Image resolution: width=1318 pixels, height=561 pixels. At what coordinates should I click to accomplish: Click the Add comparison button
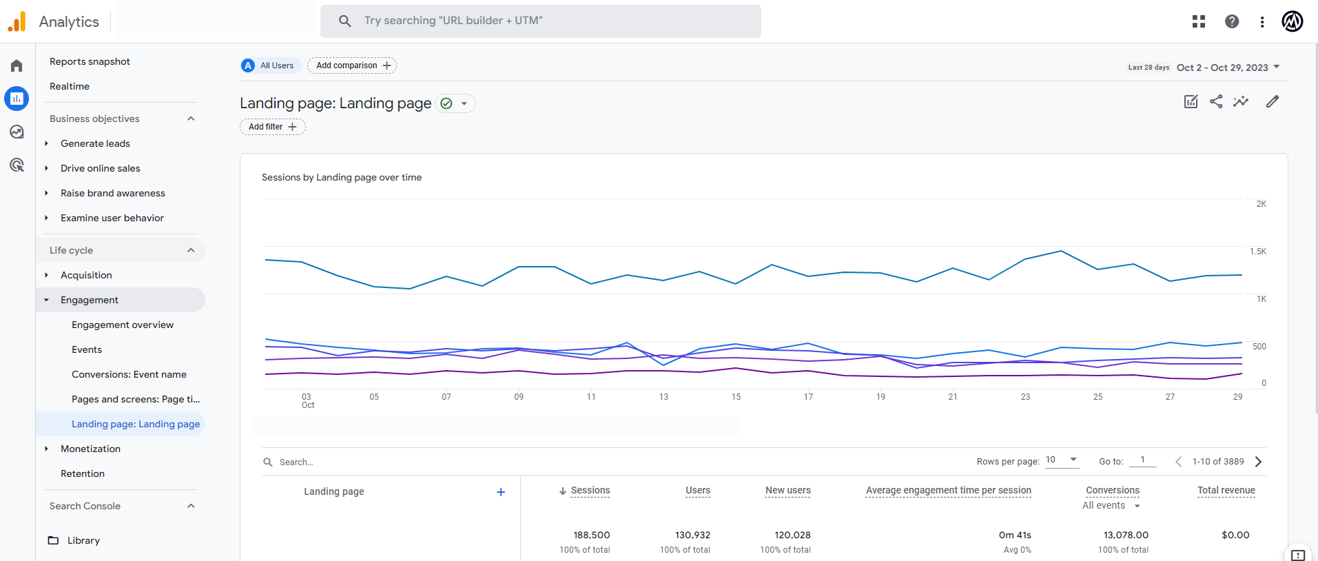pos(352,66)
